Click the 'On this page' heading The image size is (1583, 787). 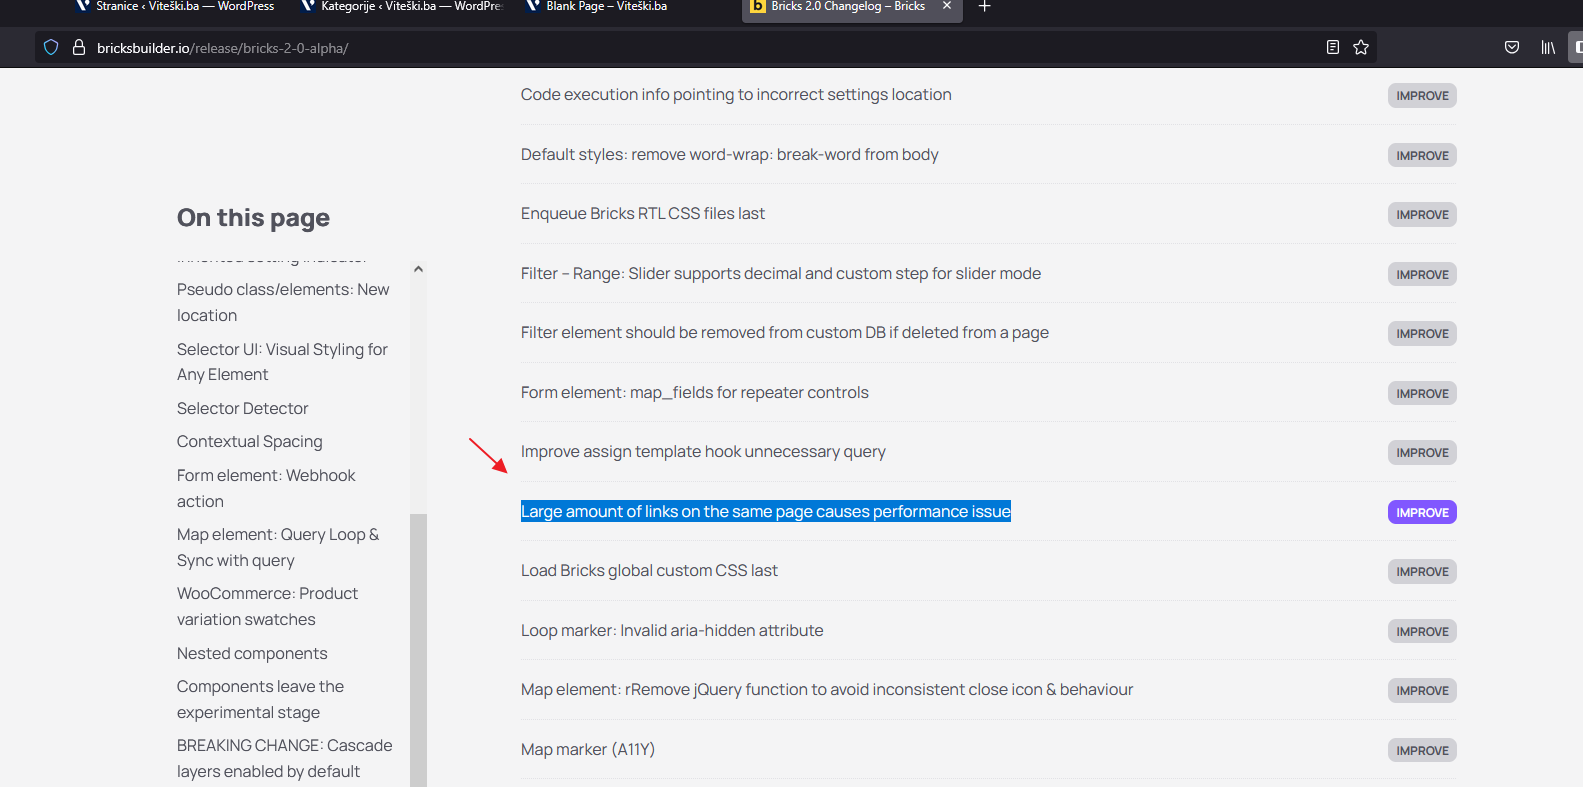(253, 218)
